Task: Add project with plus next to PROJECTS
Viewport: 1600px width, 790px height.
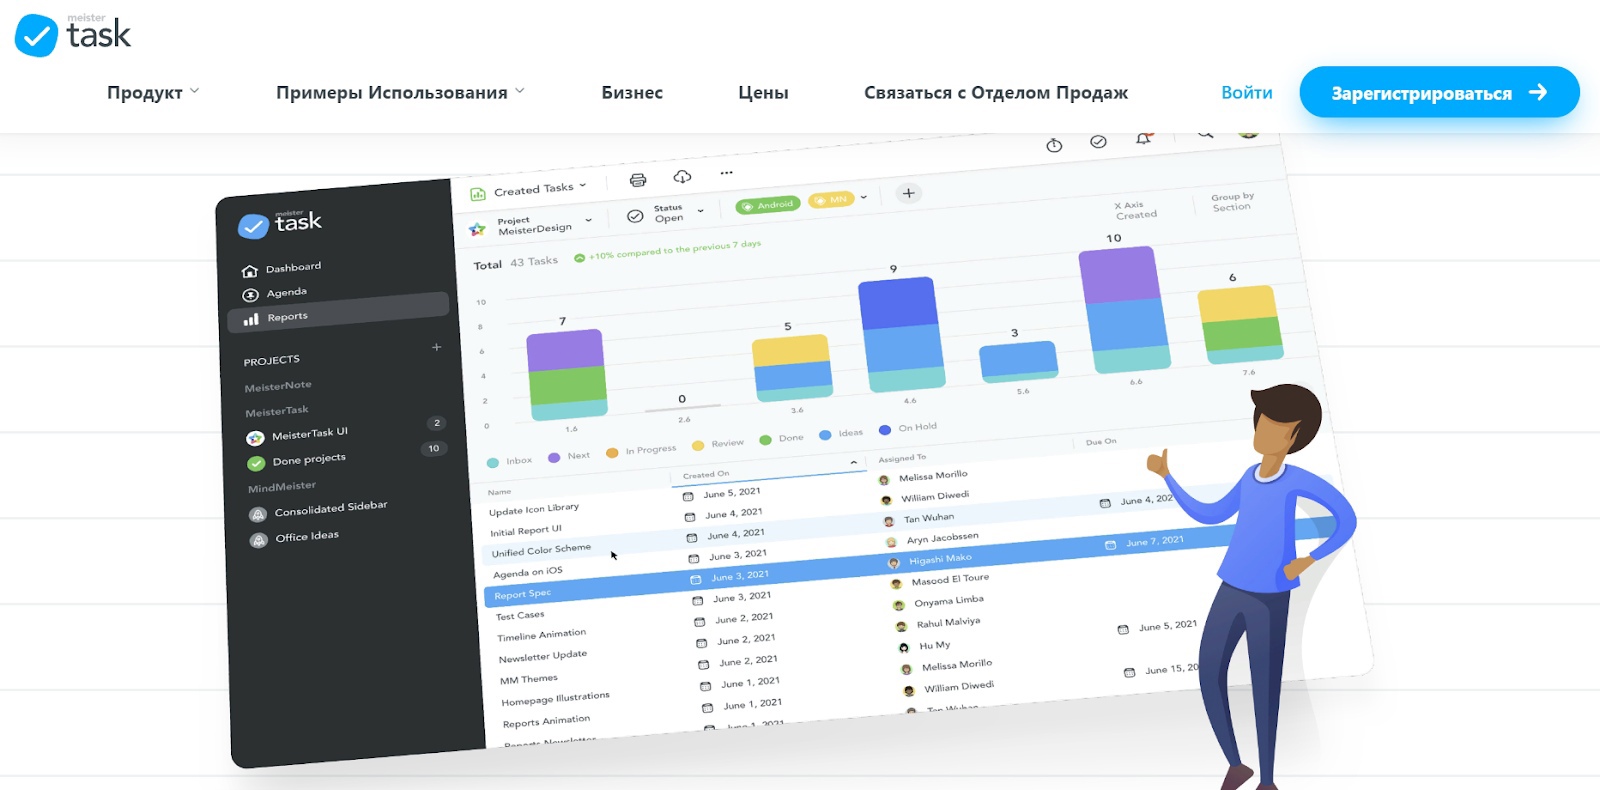Action: pos(436,347)
